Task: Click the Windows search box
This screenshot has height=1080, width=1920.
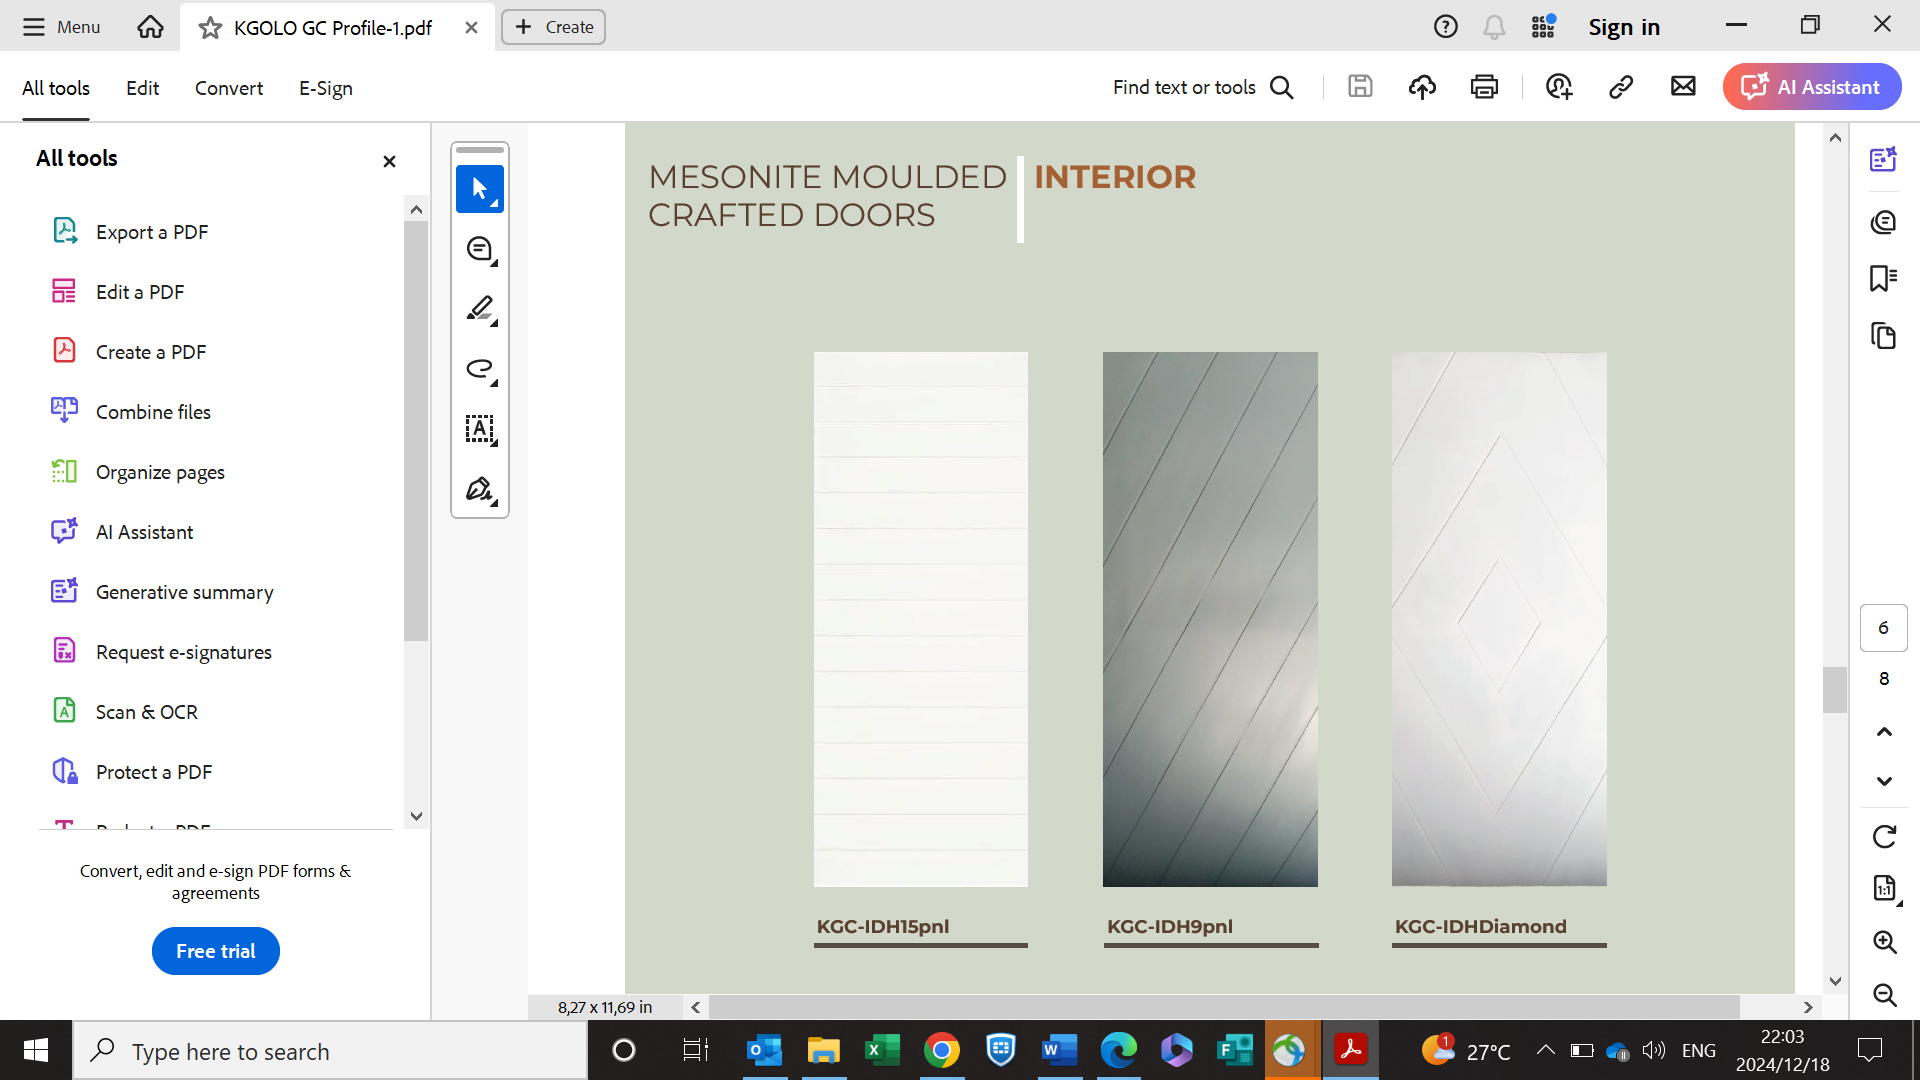Action: pyautogui.click(x=330, y=1051)
